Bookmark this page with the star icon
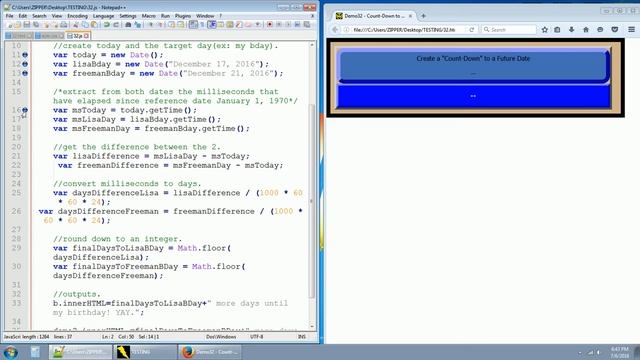Viewport: 640px width, 360px height. click(544, 30)
